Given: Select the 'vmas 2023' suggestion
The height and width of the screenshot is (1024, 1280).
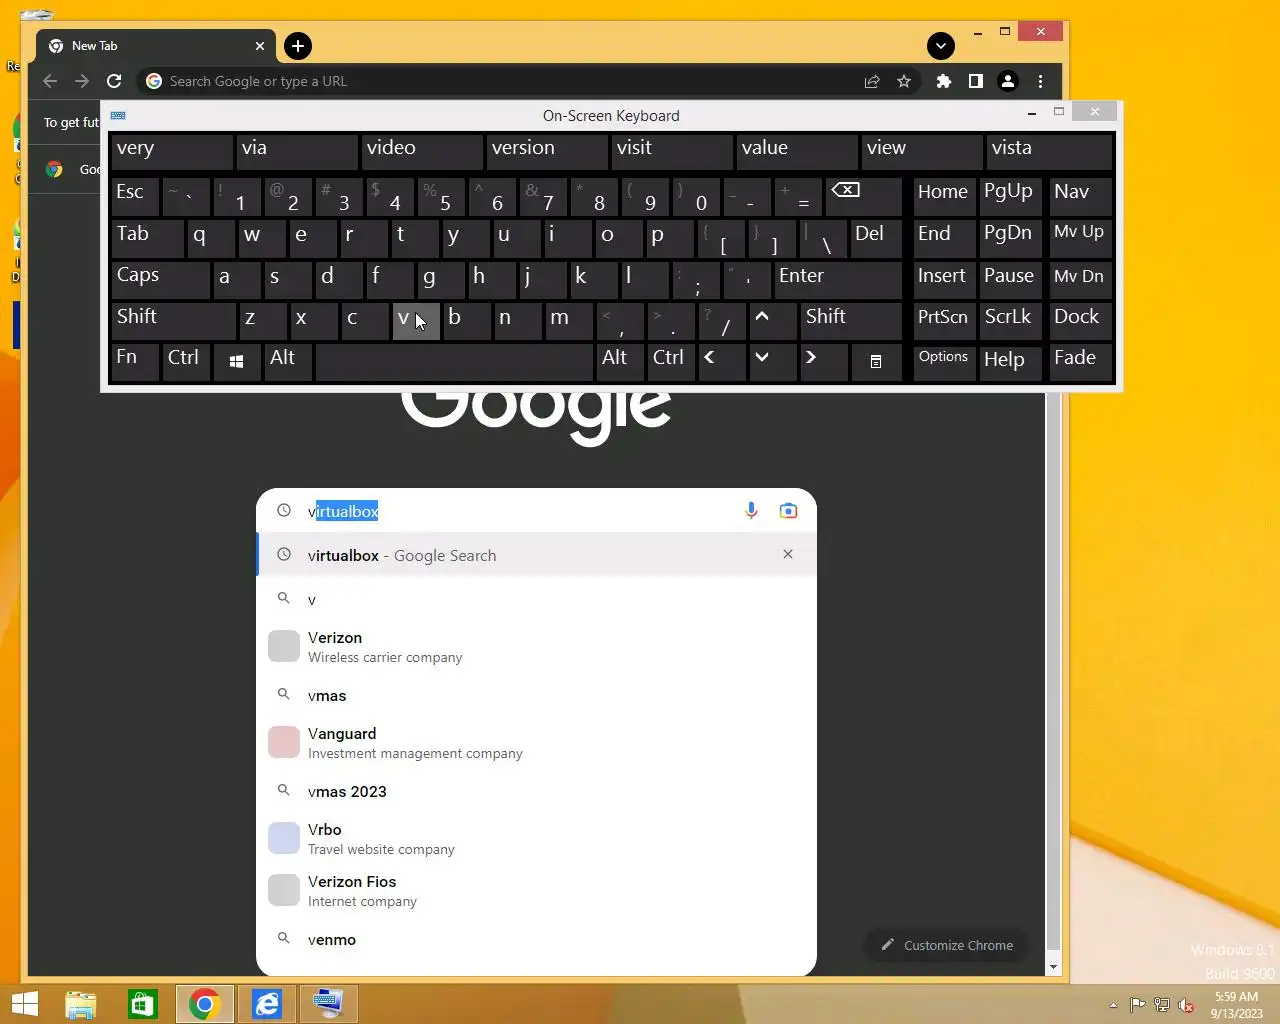Looking at the screenshot, I should tap(536, 791).
